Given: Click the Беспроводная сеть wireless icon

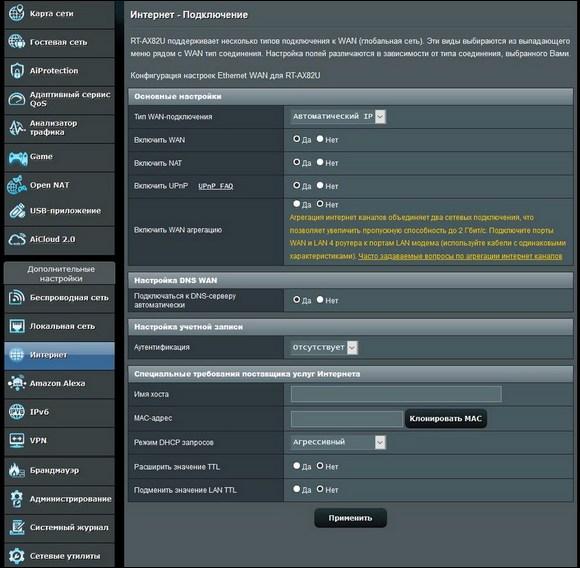Looking at the screenshot, I should click(x=17, y=297).
